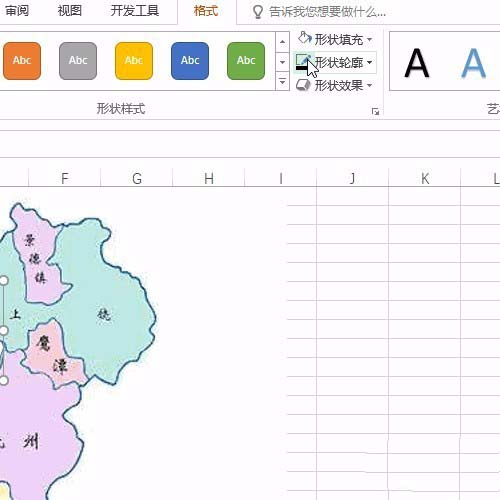Expand the shape styles gallery more button
Screen dimensions: 500x500
click(282, 81)
